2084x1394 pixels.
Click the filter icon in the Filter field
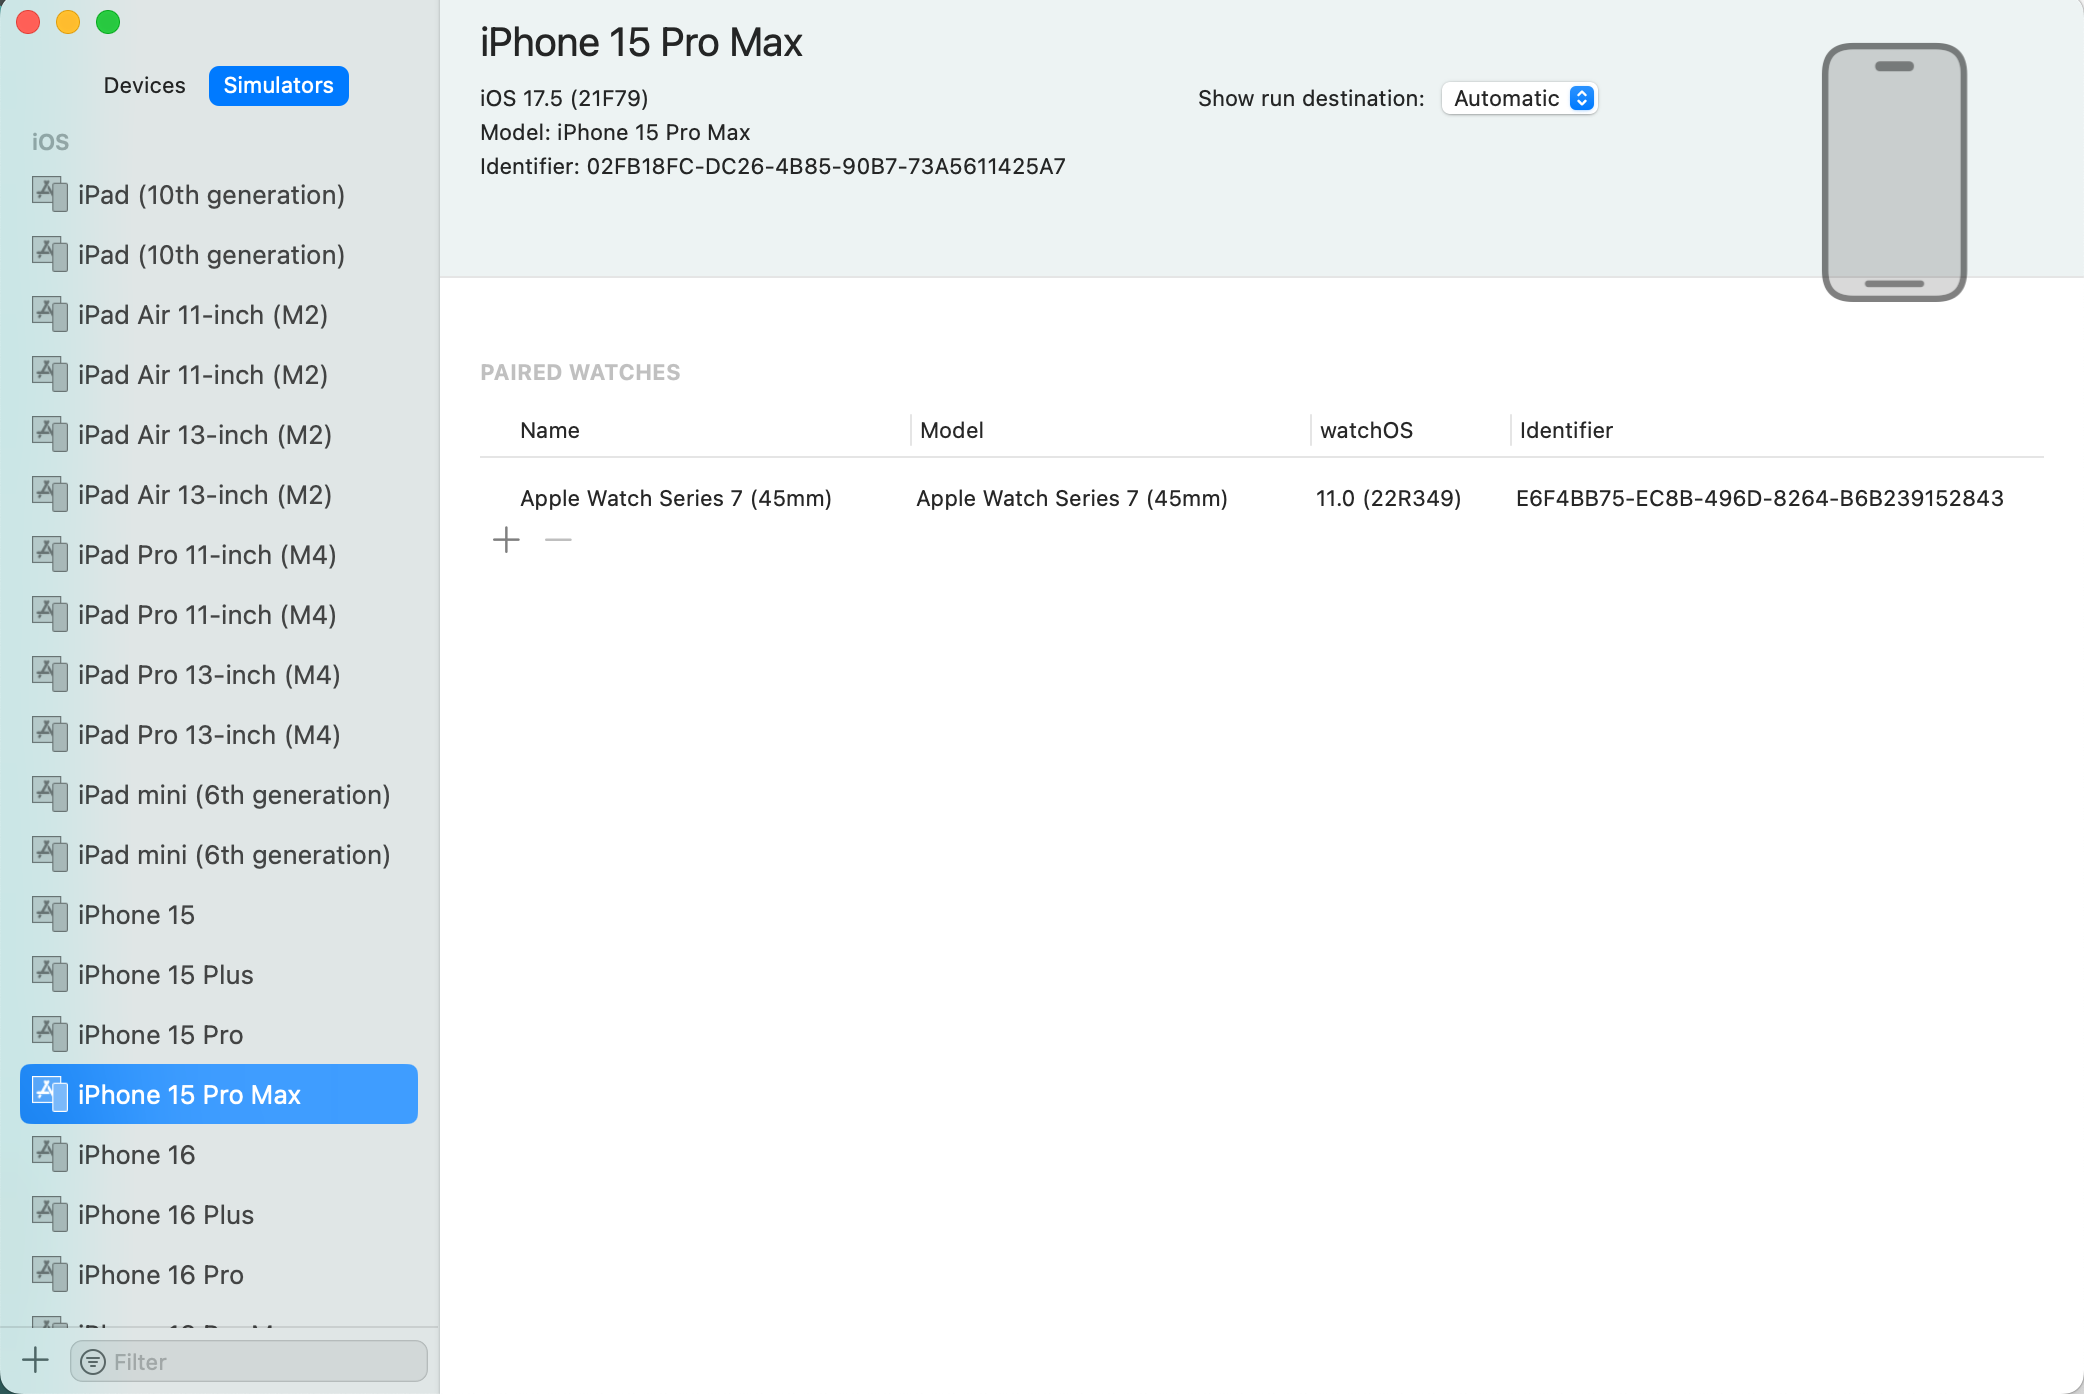(x=93, y=1362)
